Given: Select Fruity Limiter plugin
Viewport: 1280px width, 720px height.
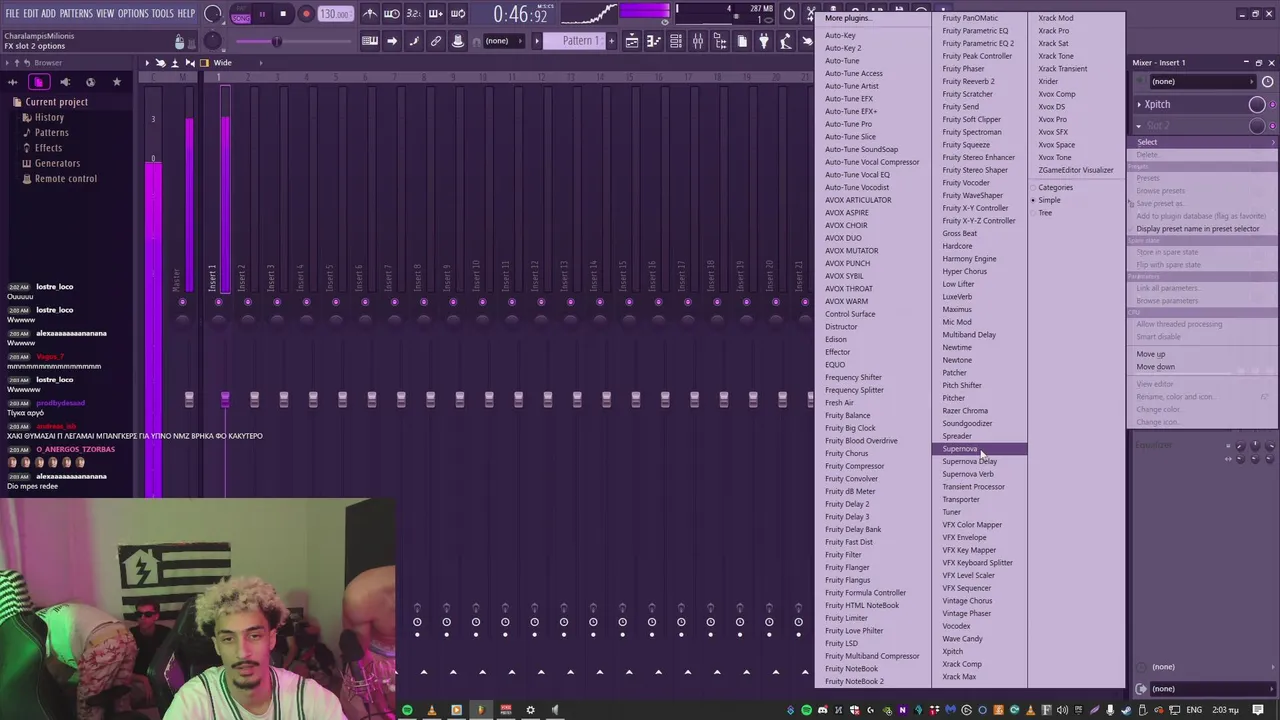Looking at the screenshot, I should click(846, 618).
